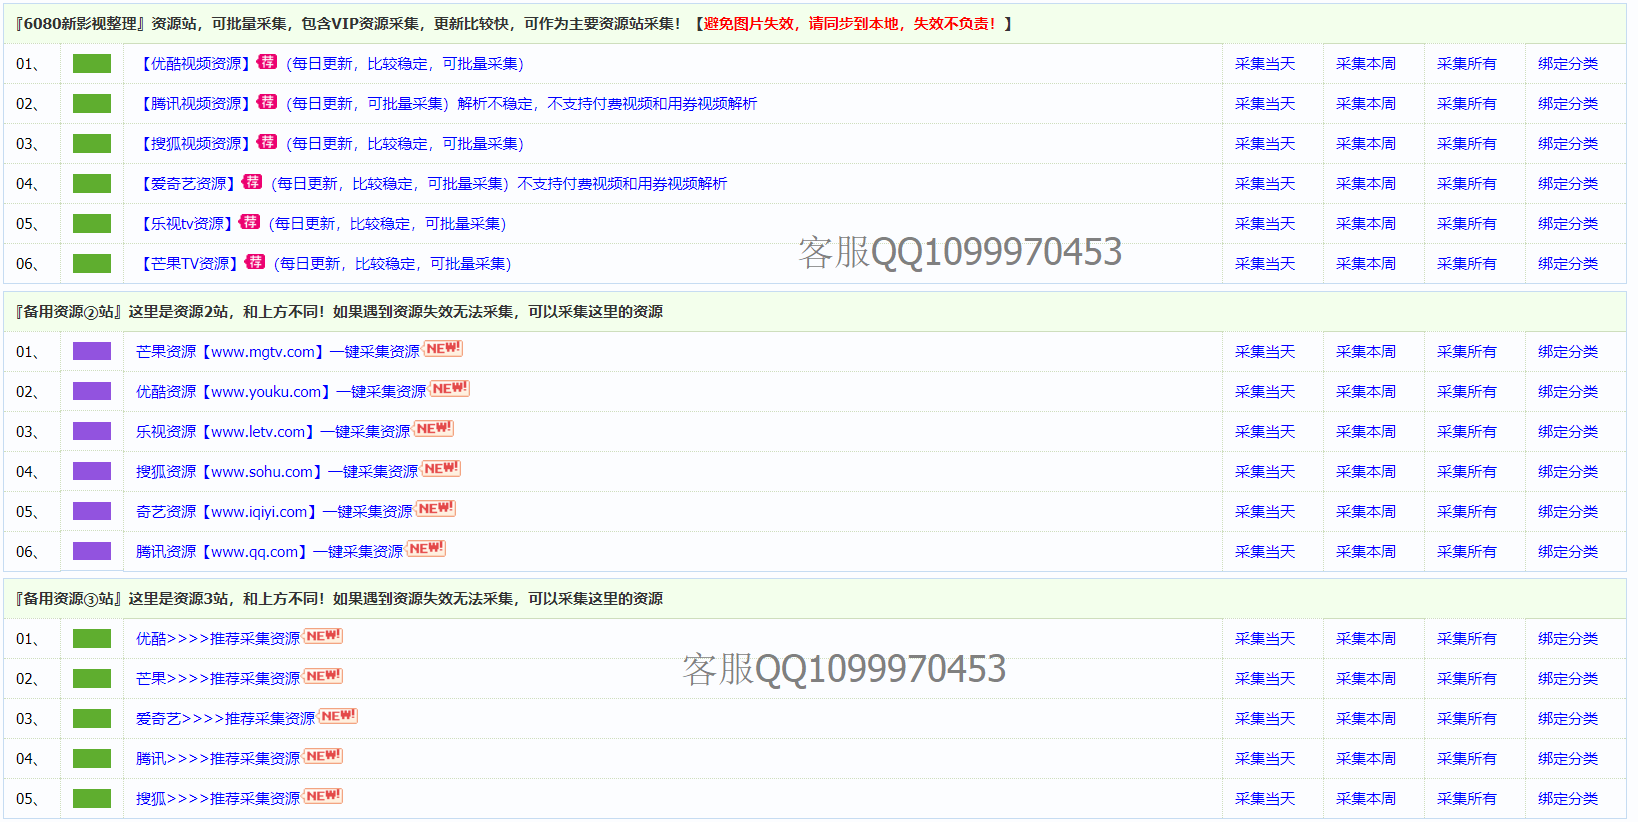Click 采集当天 in the 优酷>>>>推荐采集资源 row
Image resolution: width=1638 pixels, height=822 pixels.
click(1265, 639)
